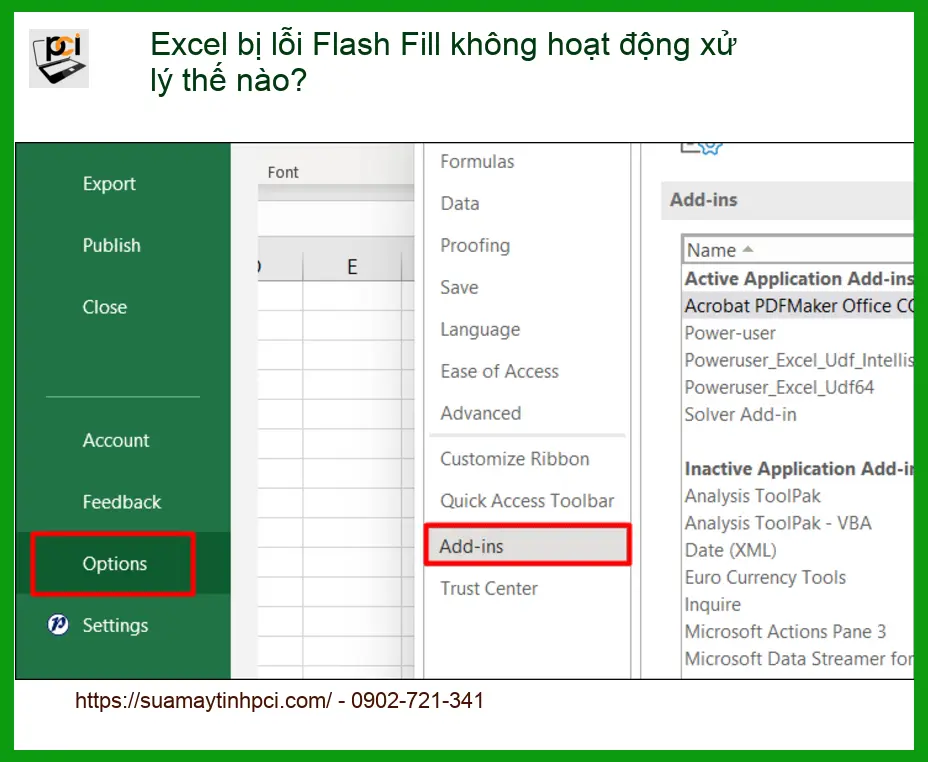The image size is (928, 762).
Task: Click the PCI laptop logo
Action: coord(59,58)
